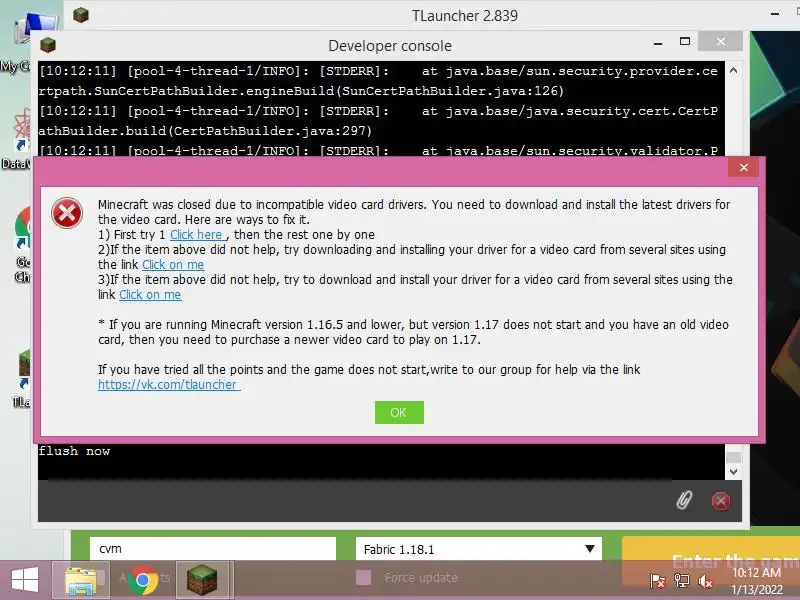The height and width of the screenshot is (600, 800).
Task: Click the paperclip icon in Developer console
Action: [684, 501]
